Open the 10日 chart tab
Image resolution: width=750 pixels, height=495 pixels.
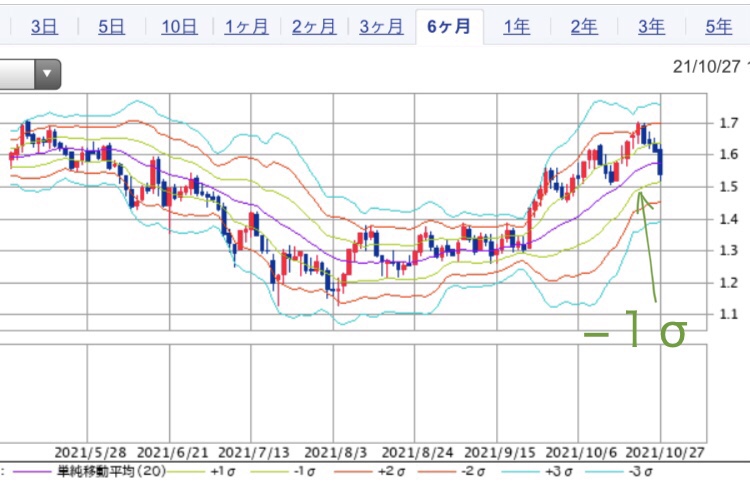(x=179, y=27)
